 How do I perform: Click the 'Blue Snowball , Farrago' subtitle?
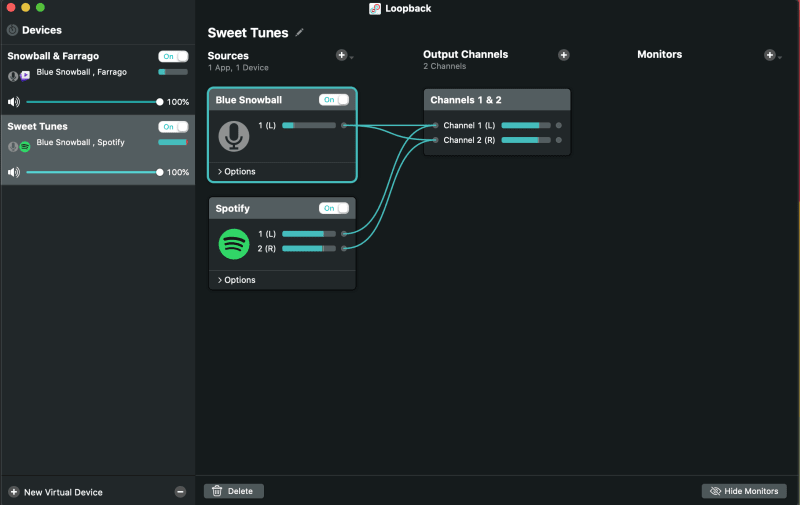coord(82,72)
